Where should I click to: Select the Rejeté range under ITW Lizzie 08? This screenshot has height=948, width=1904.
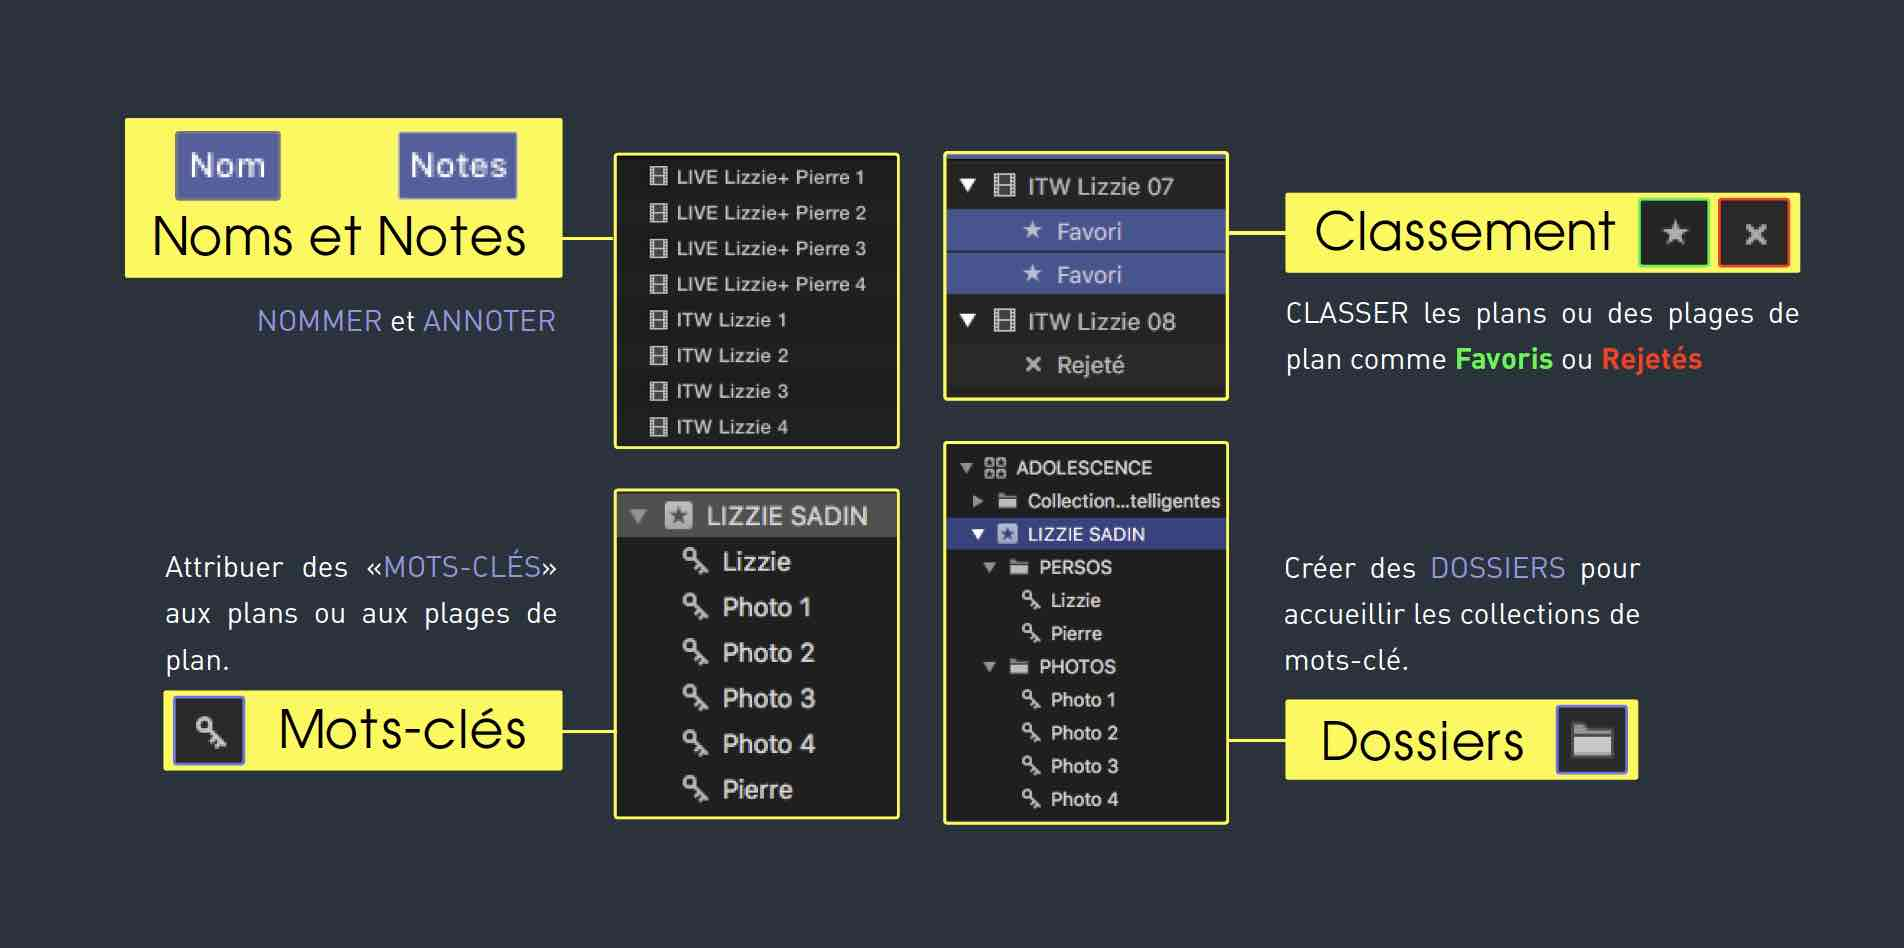pos(1089,365)
